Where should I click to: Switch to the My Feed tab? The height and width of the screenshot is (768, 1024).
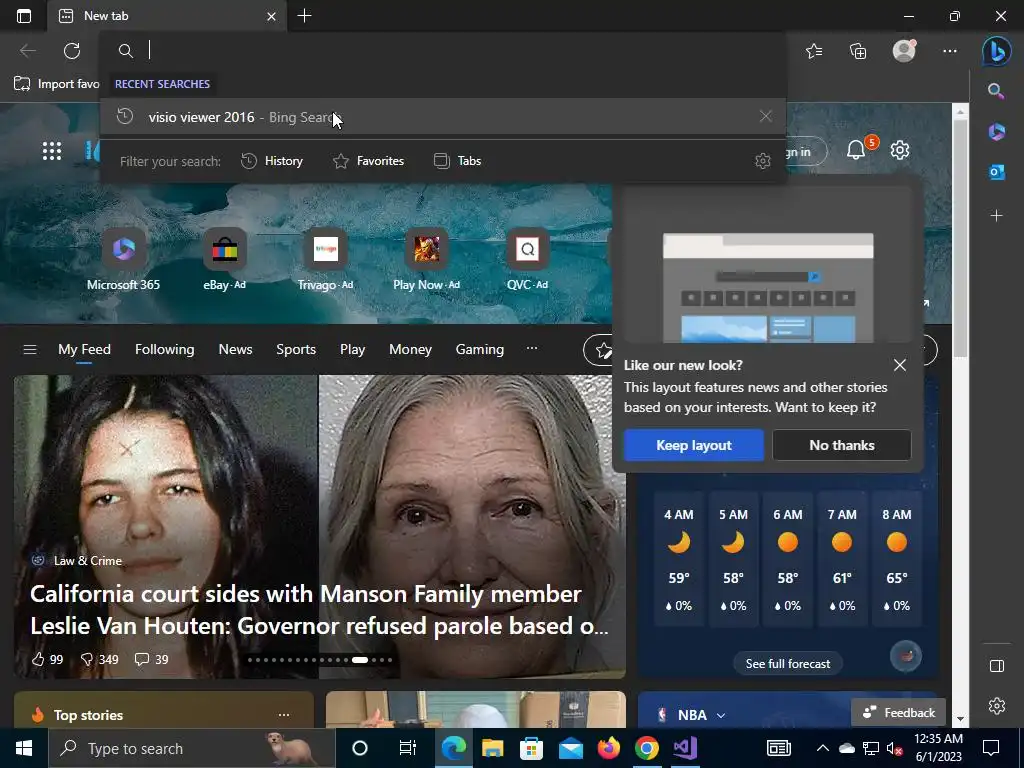tap(84, 349)
